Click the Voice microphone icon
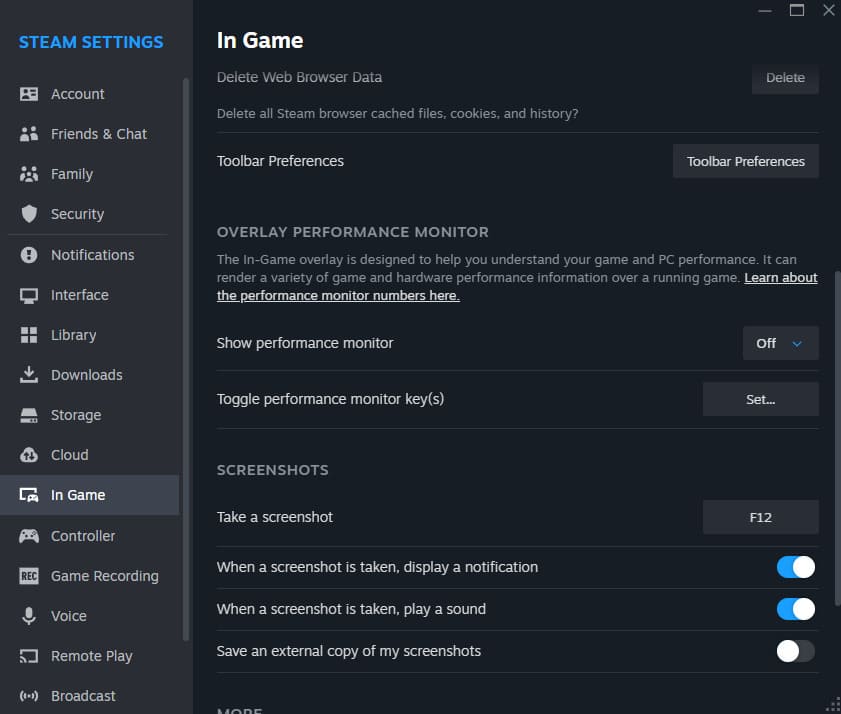841x714 pixels. (x=29, y=616)
